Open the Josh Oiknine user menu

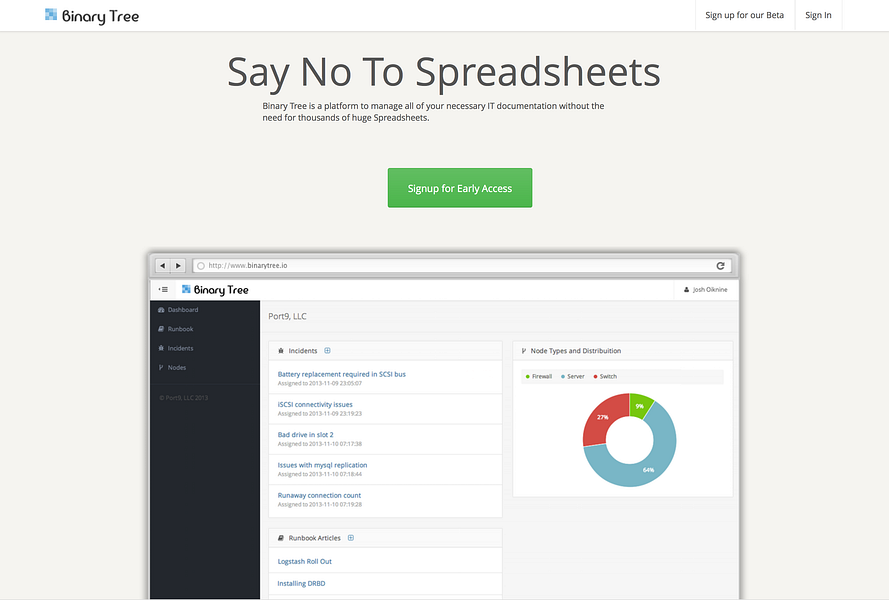coord(706,290)
